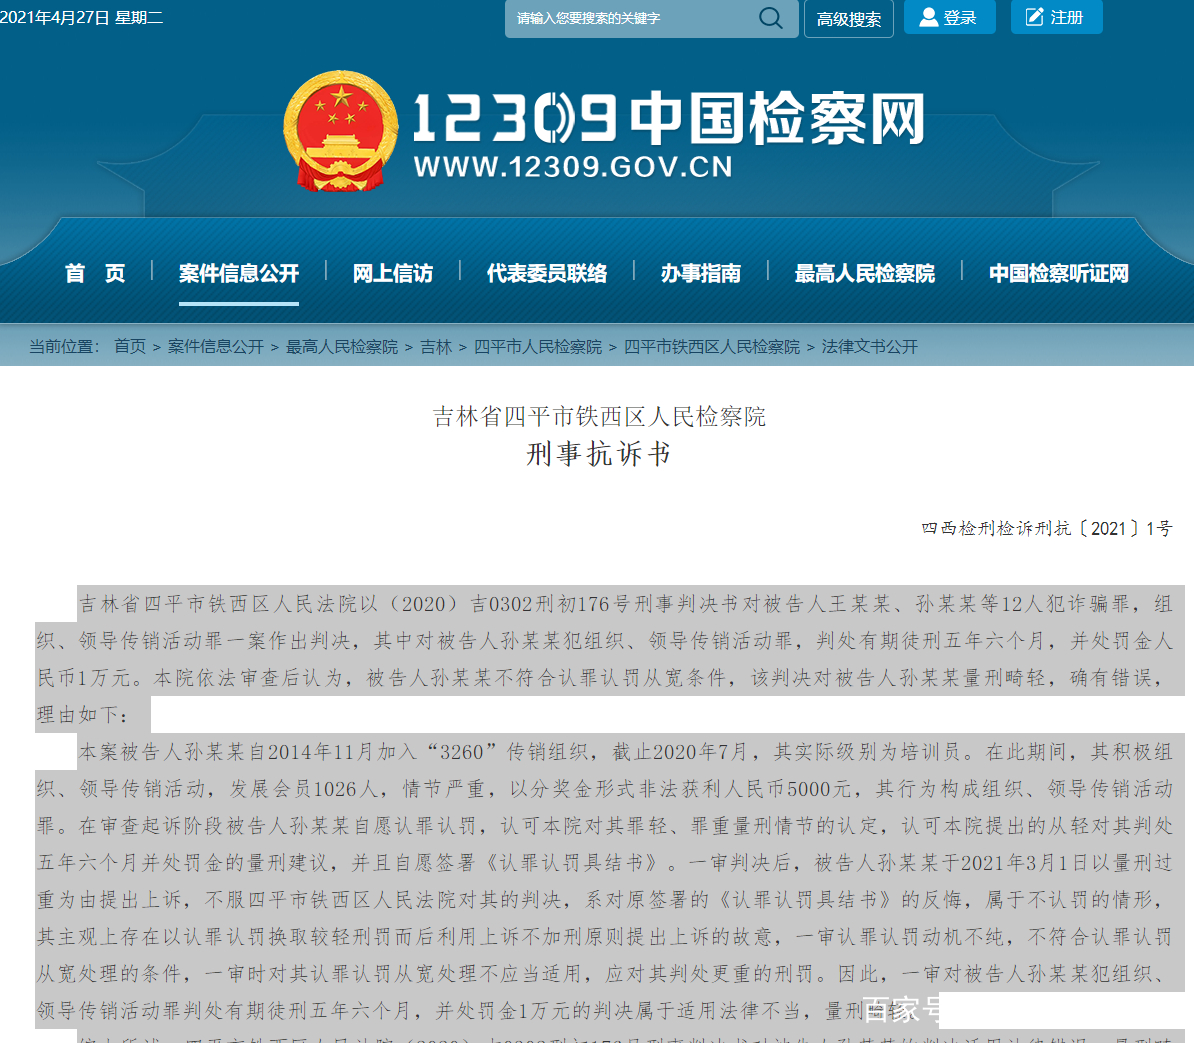The width and height of the screenshot is (1194, 1043).
Task: Click the line 理由如下：
Action: [85, 714]
